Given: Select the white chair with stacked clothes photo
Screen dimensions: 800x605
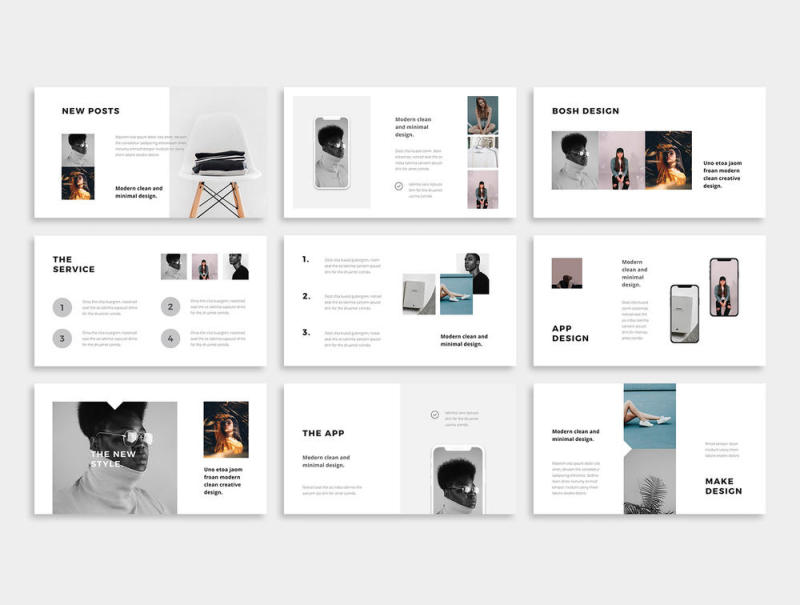Looking at the screenshot, I should coord(217,152).
